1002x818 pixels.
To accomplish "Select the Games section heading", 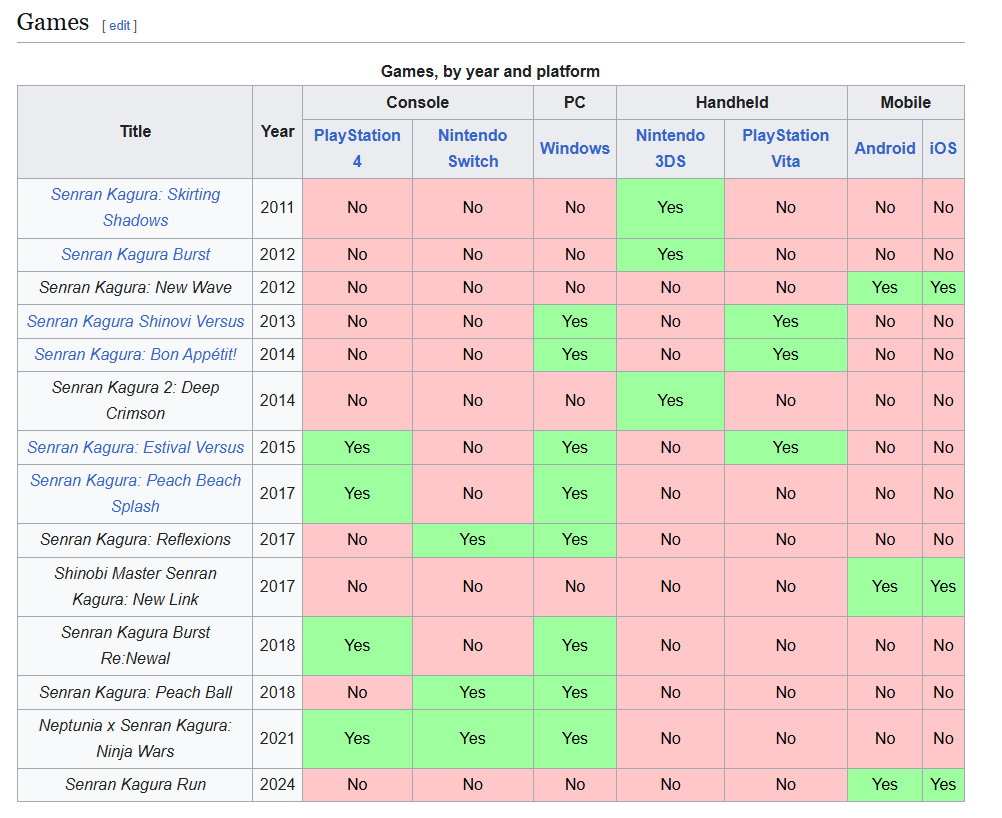I will pos(53,22).
